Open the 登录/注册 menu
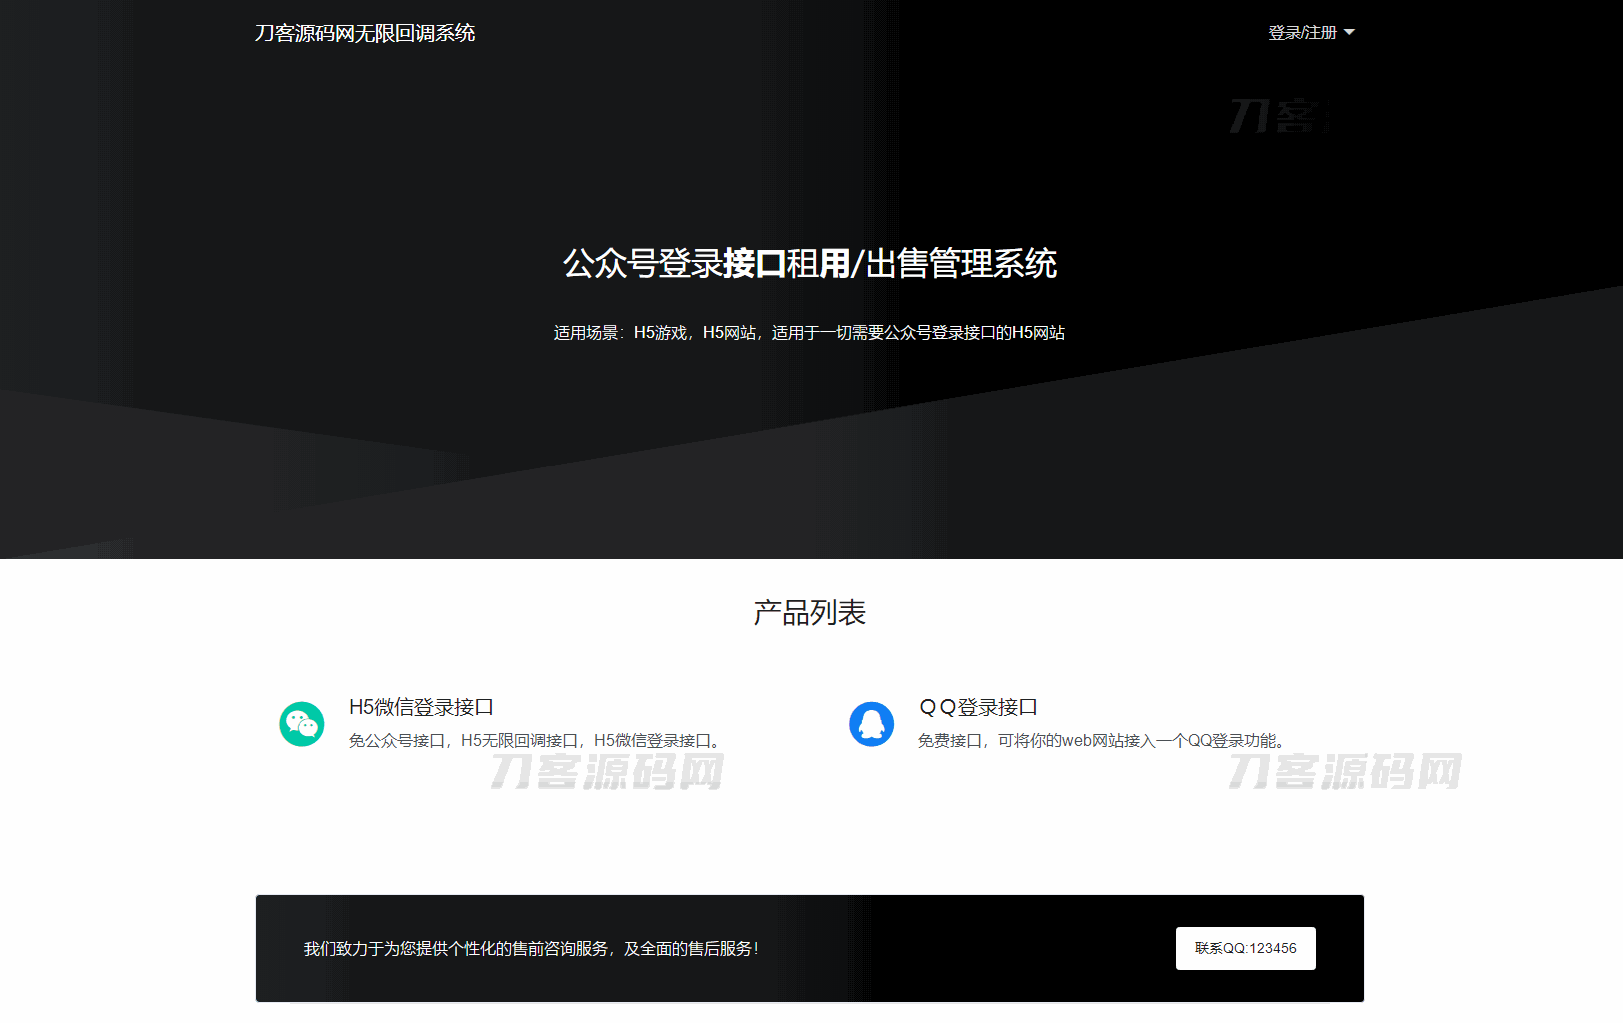 tap(1303, 33)
